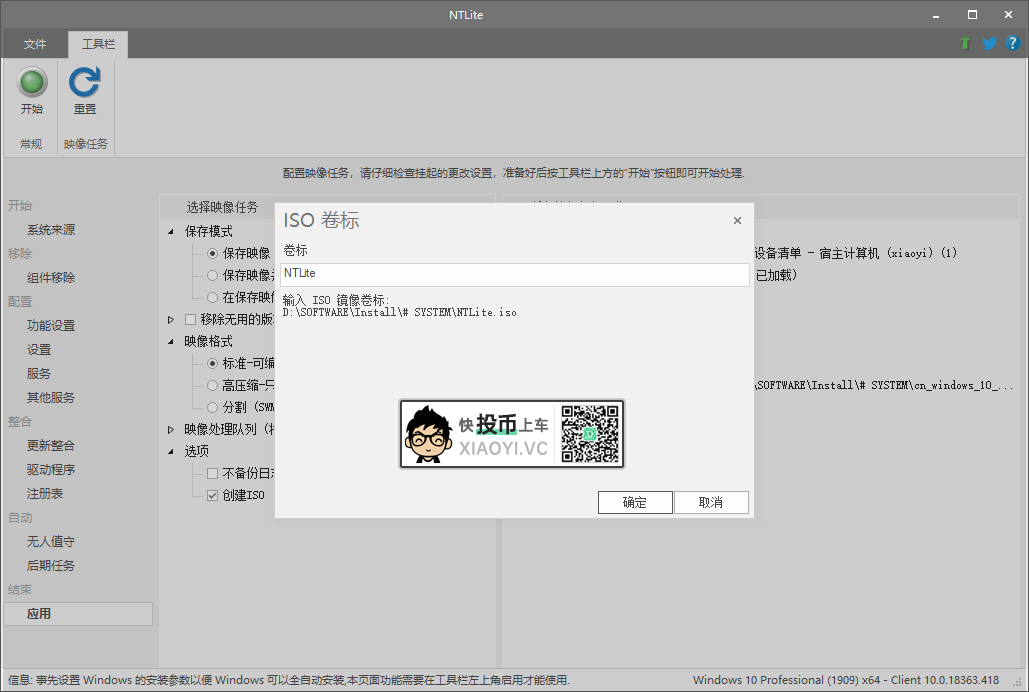Screen dimensions: 1029x692
Task: Click the blue help question mark icon
Action: (1012, 43)
